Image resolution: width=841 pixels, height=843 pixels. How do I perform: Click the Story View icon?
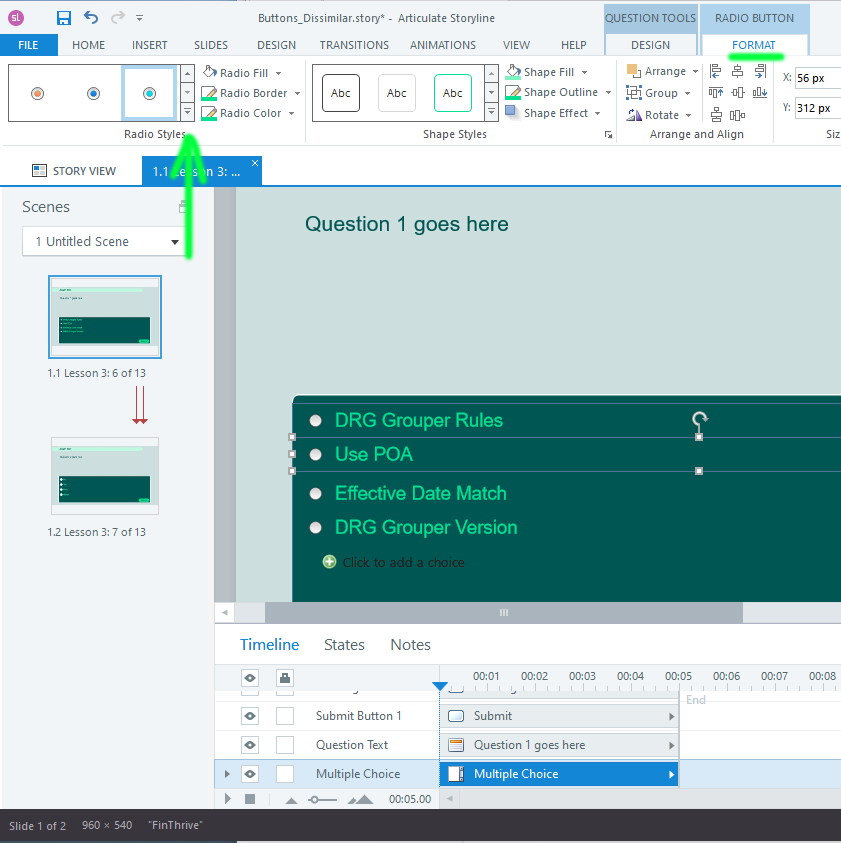[x=40, y=171]
